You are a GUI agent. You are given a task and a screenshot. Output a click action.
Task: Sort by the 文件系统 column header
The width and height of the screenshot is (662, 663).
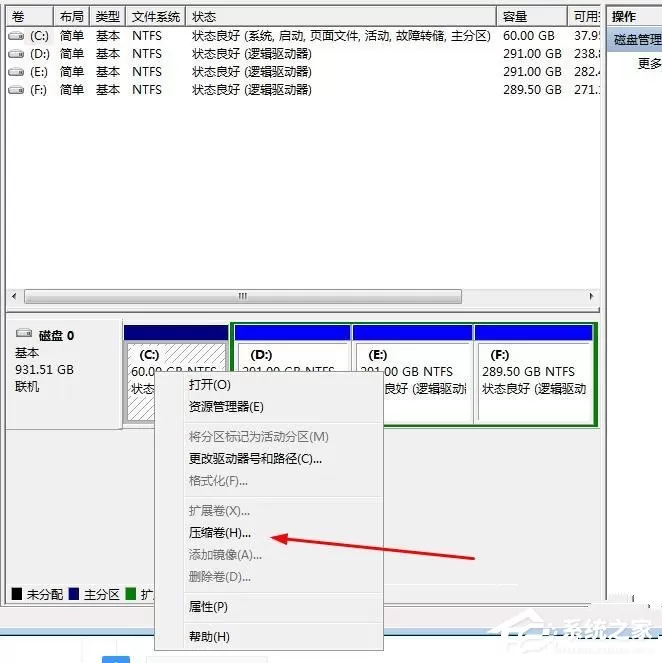pyautogui.click(x=156, y=17)
